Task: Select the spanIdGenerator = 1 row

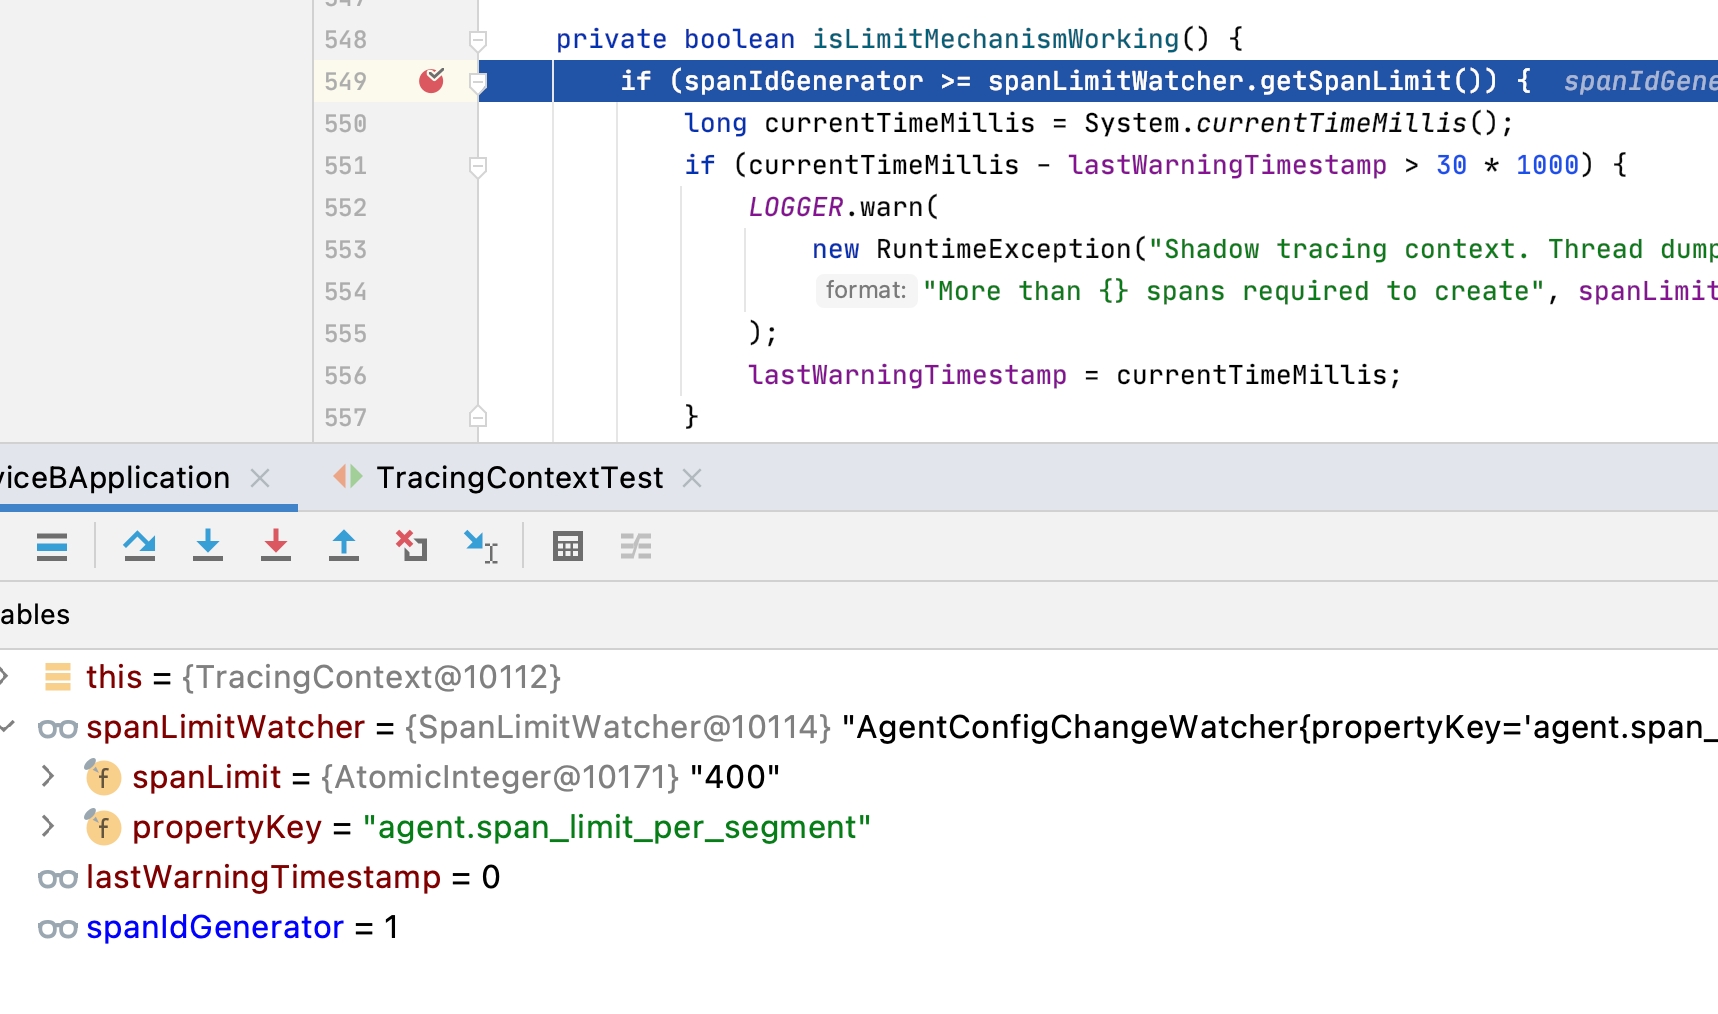Action: tap(859, 927)
